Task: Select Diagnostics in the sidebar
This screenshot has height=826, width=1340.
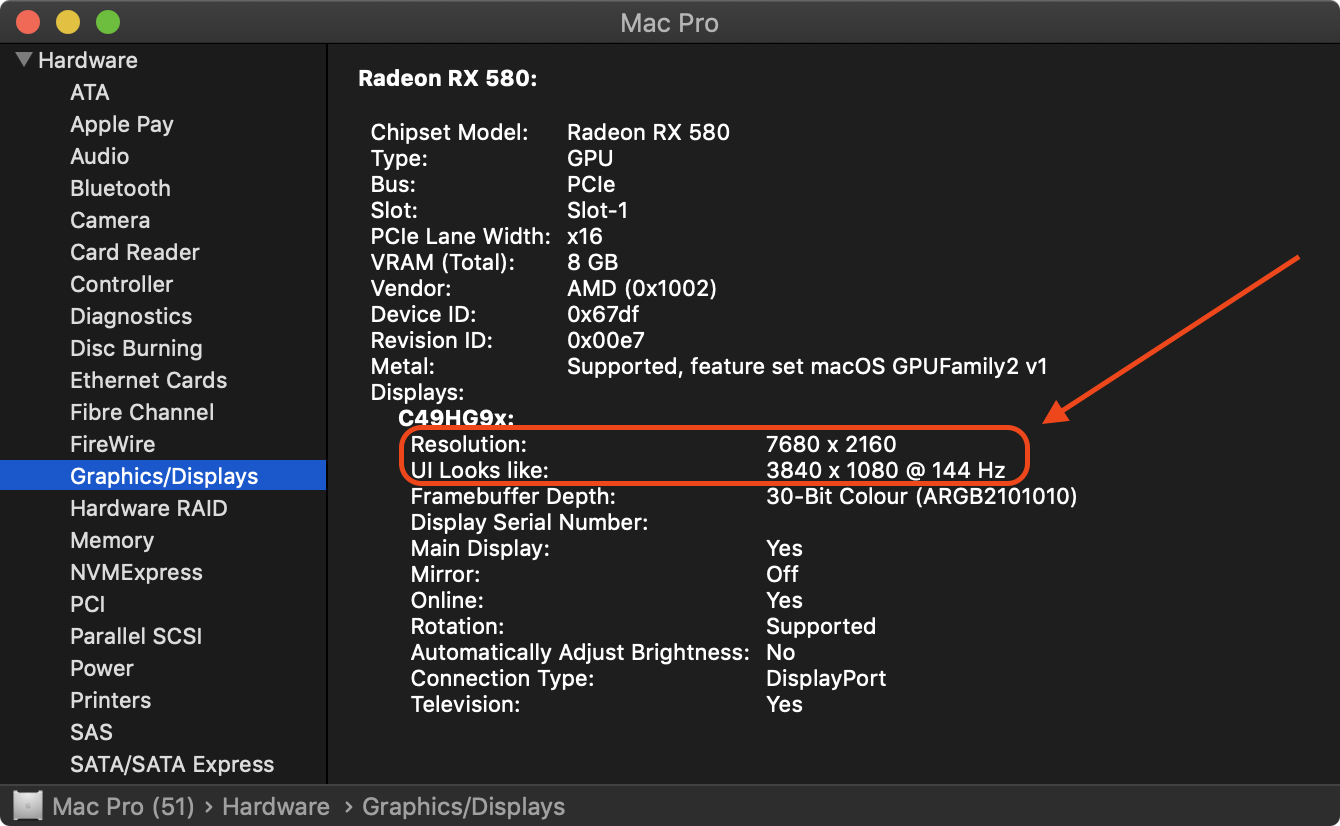Action: [131, 316]
